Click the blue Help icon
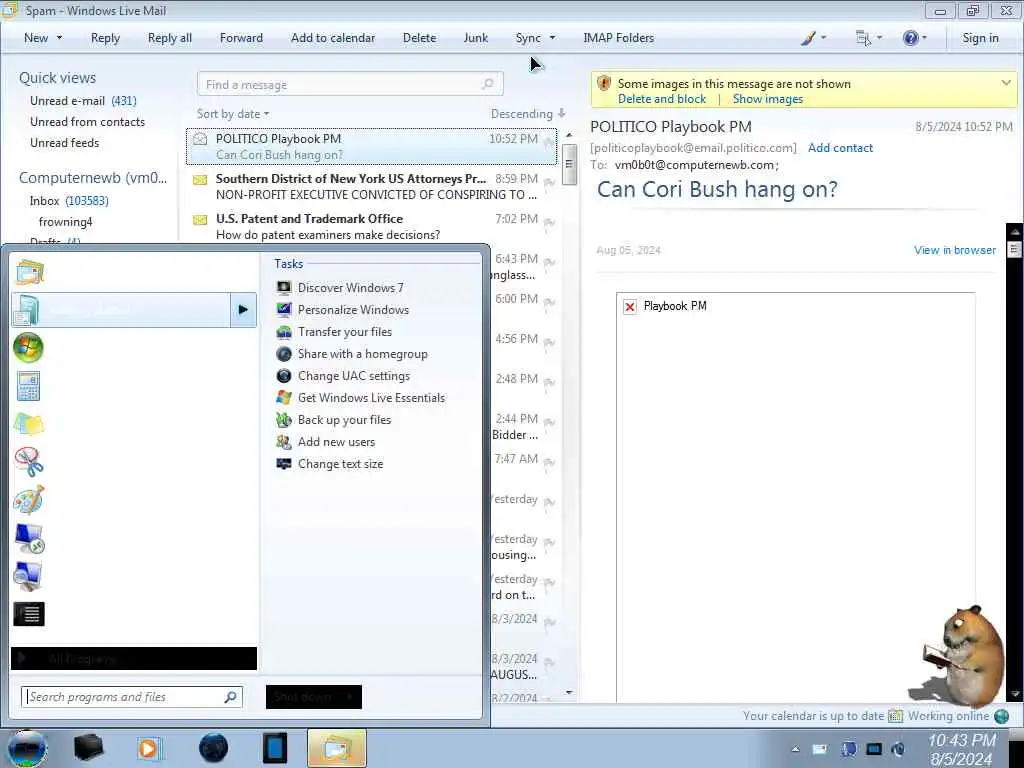 coord(910,38)
